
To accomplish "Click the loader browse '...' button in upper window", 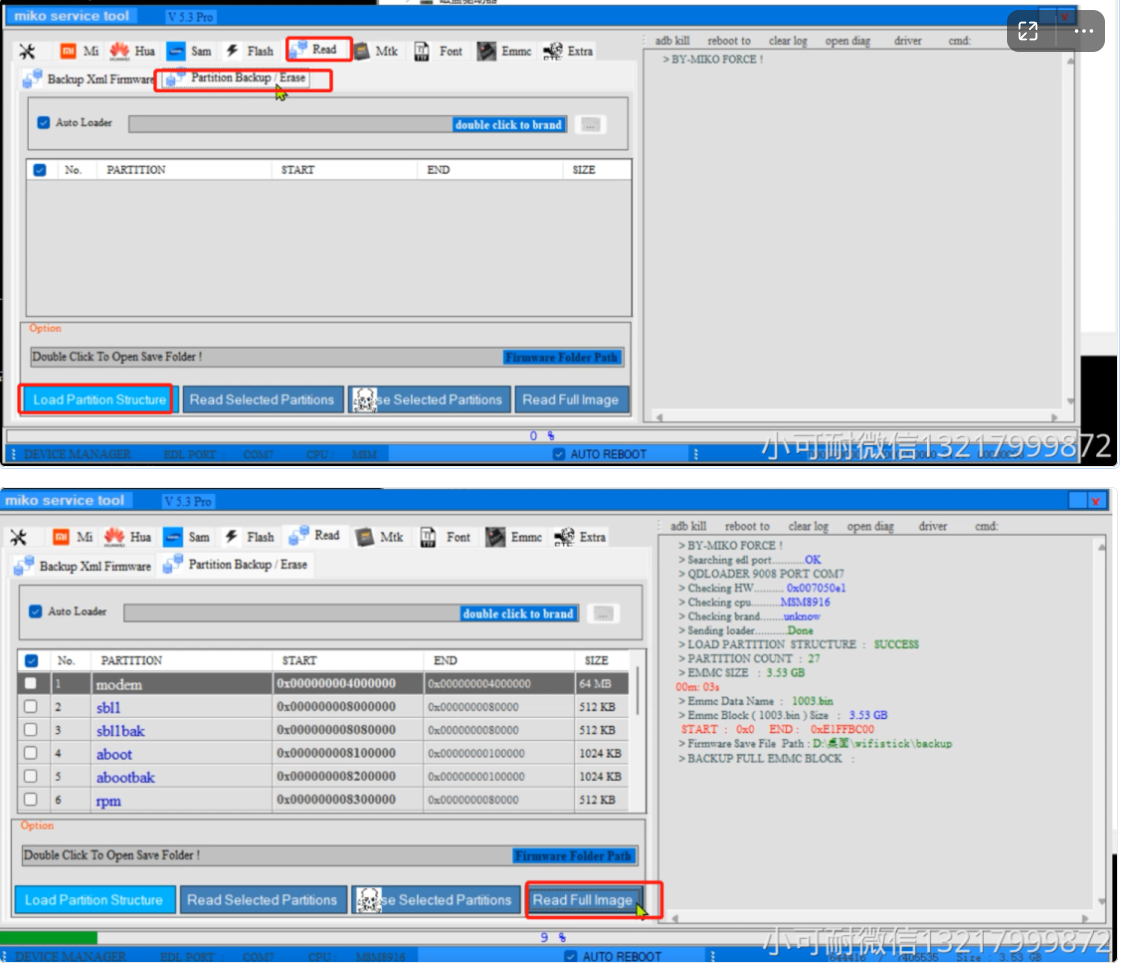I will pos(590,125).
